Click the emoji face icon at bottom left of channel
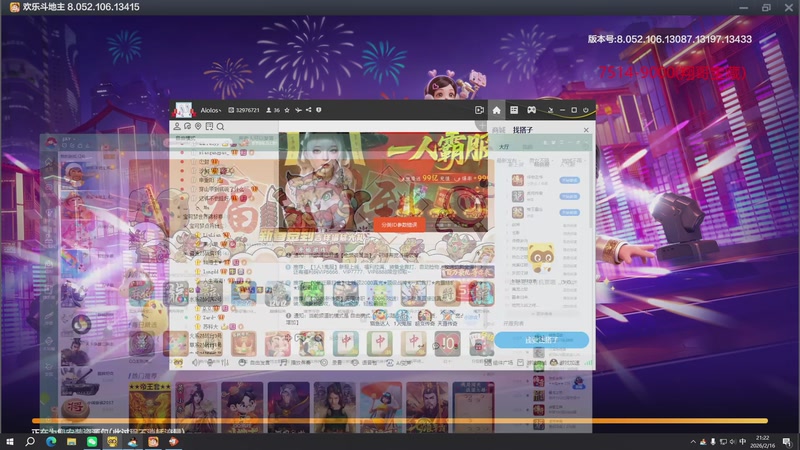The image size is (800, 450). click(x=178, y=363)
